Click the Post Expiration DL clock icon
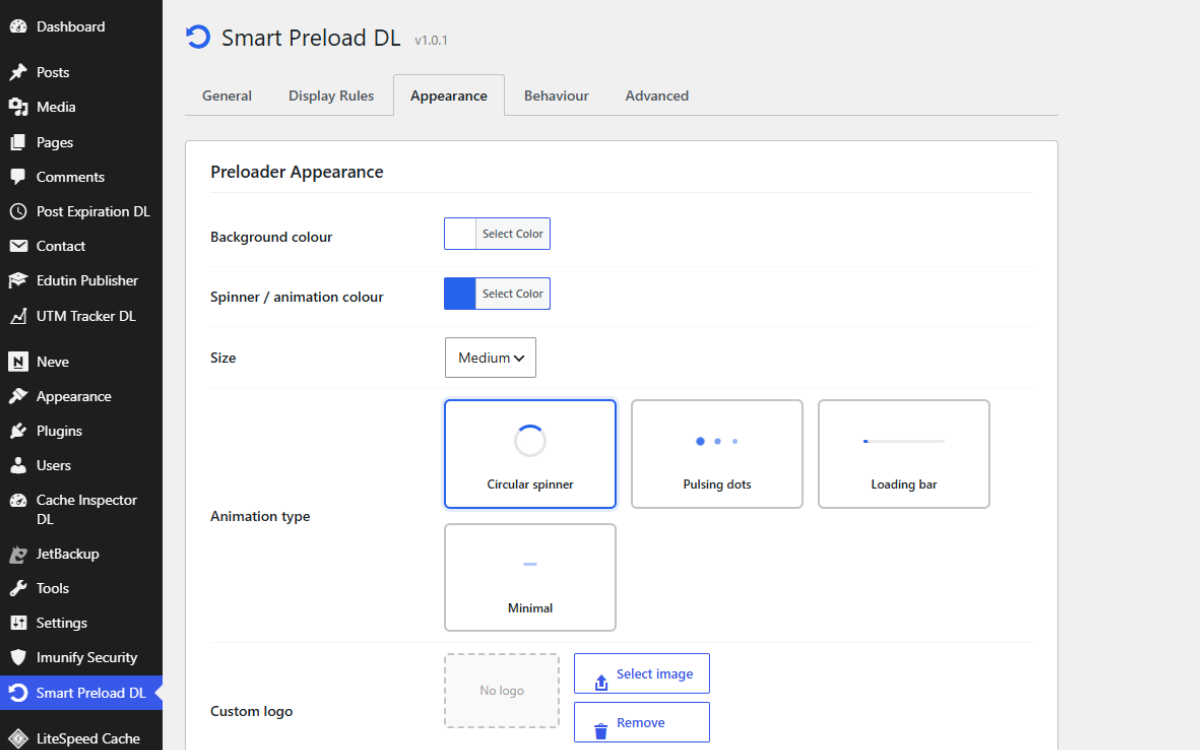Image resolution: width=1200 pixels, height=750 pixels. (18, 212)
